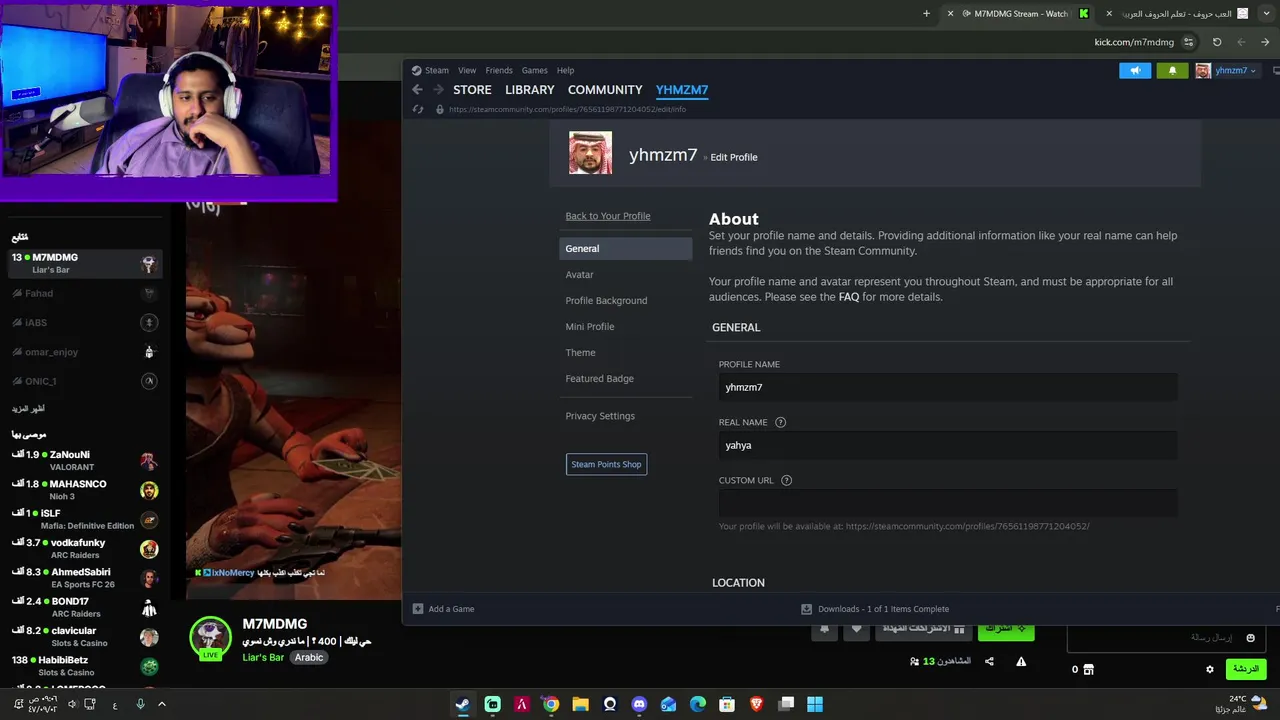Select Theme in the profile edit sidebar
The width and height of the screenshot is (1280, 720).
pyautogui.click(x=580, y=353)
